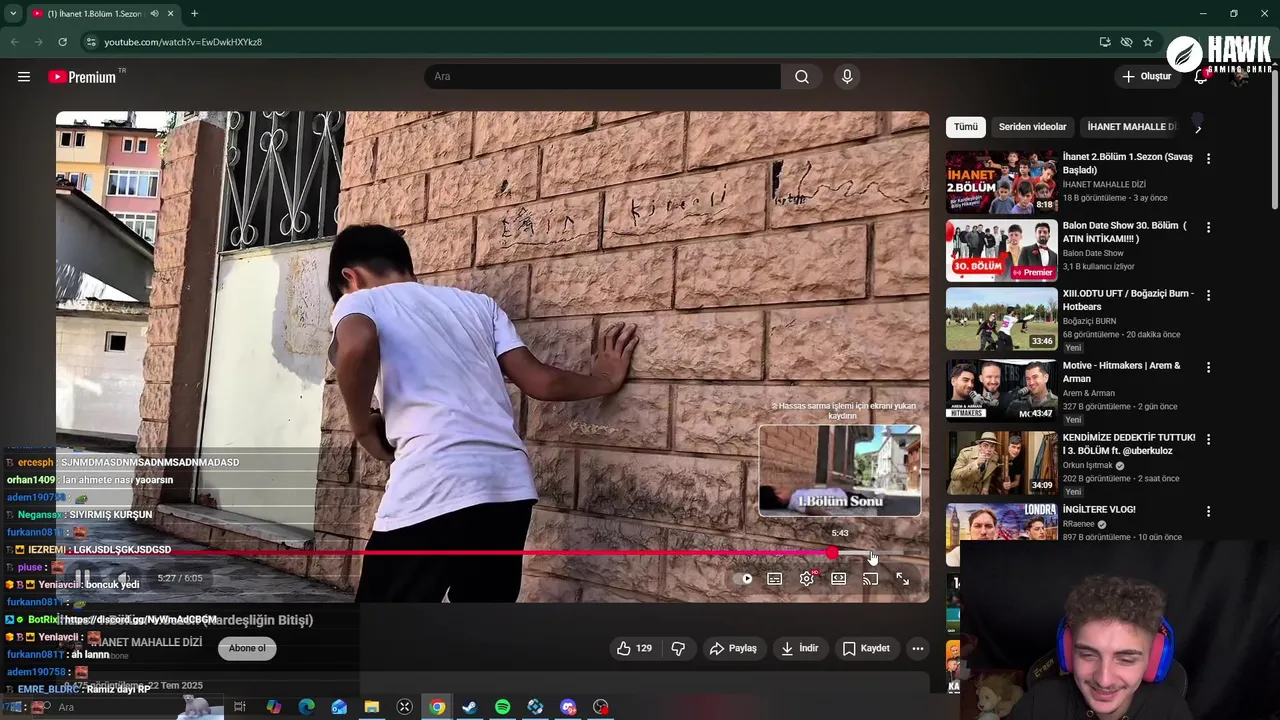Open options for XIII.ODTU UFT video

tap(1208, 296)
